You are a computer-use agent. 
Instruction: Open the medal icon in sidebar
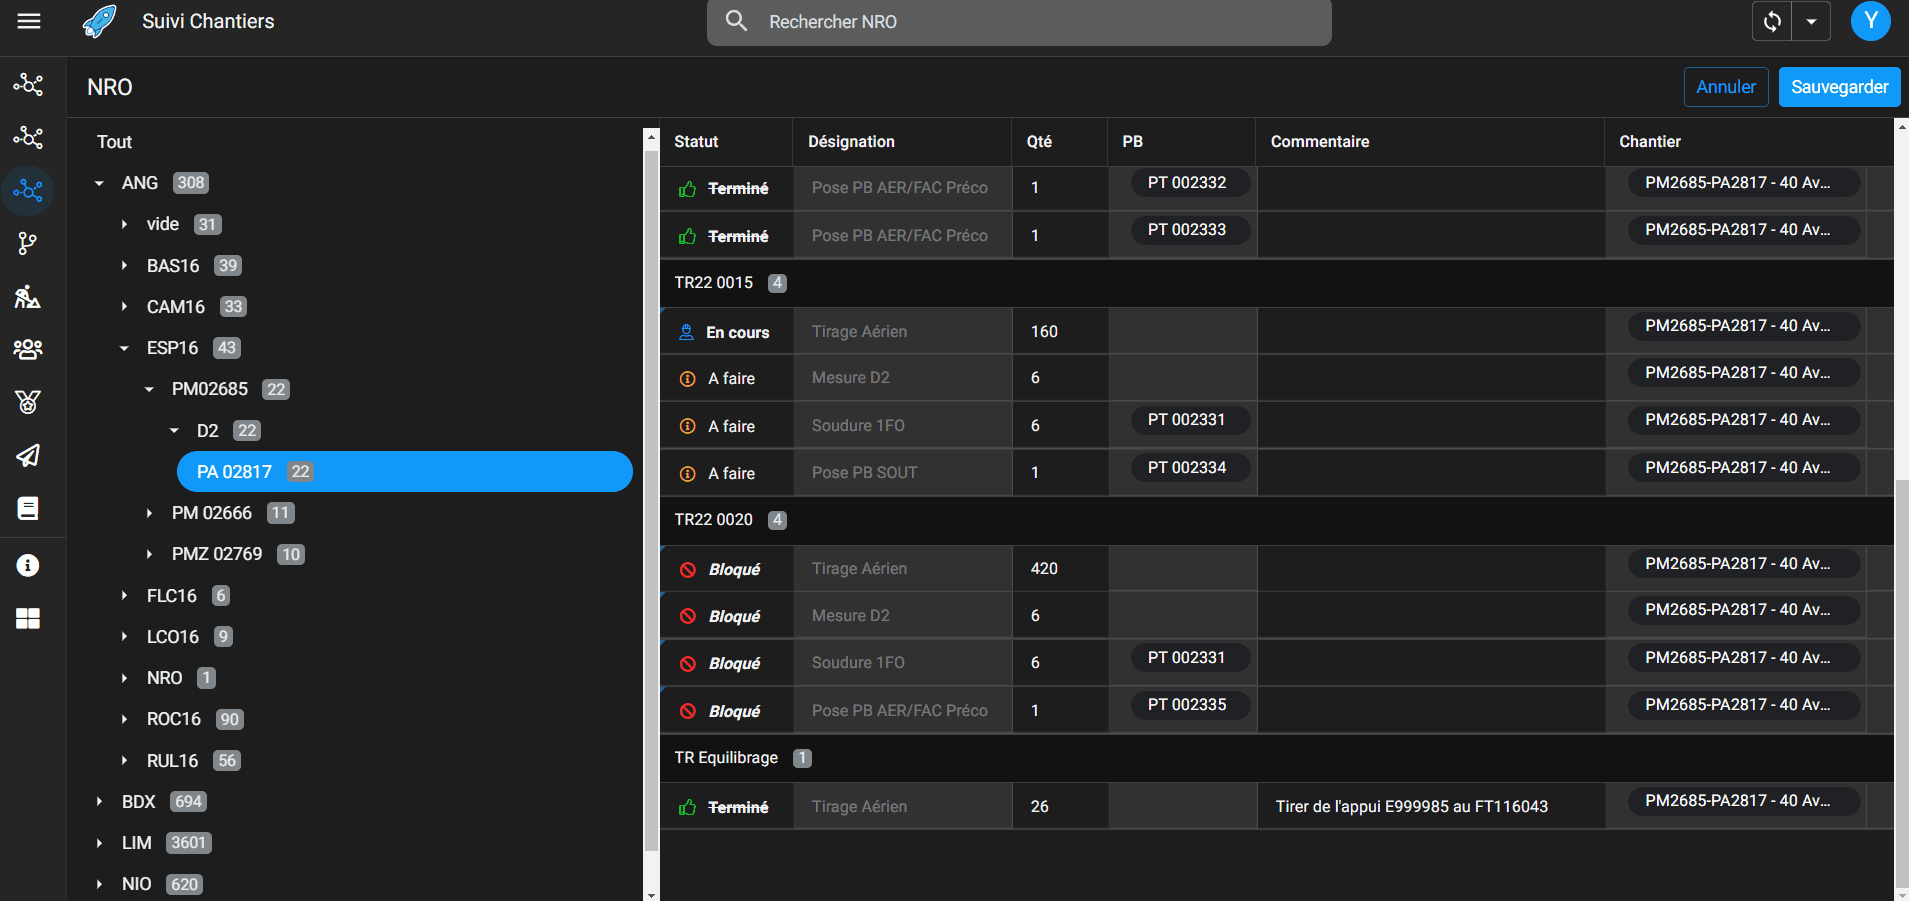28,402
